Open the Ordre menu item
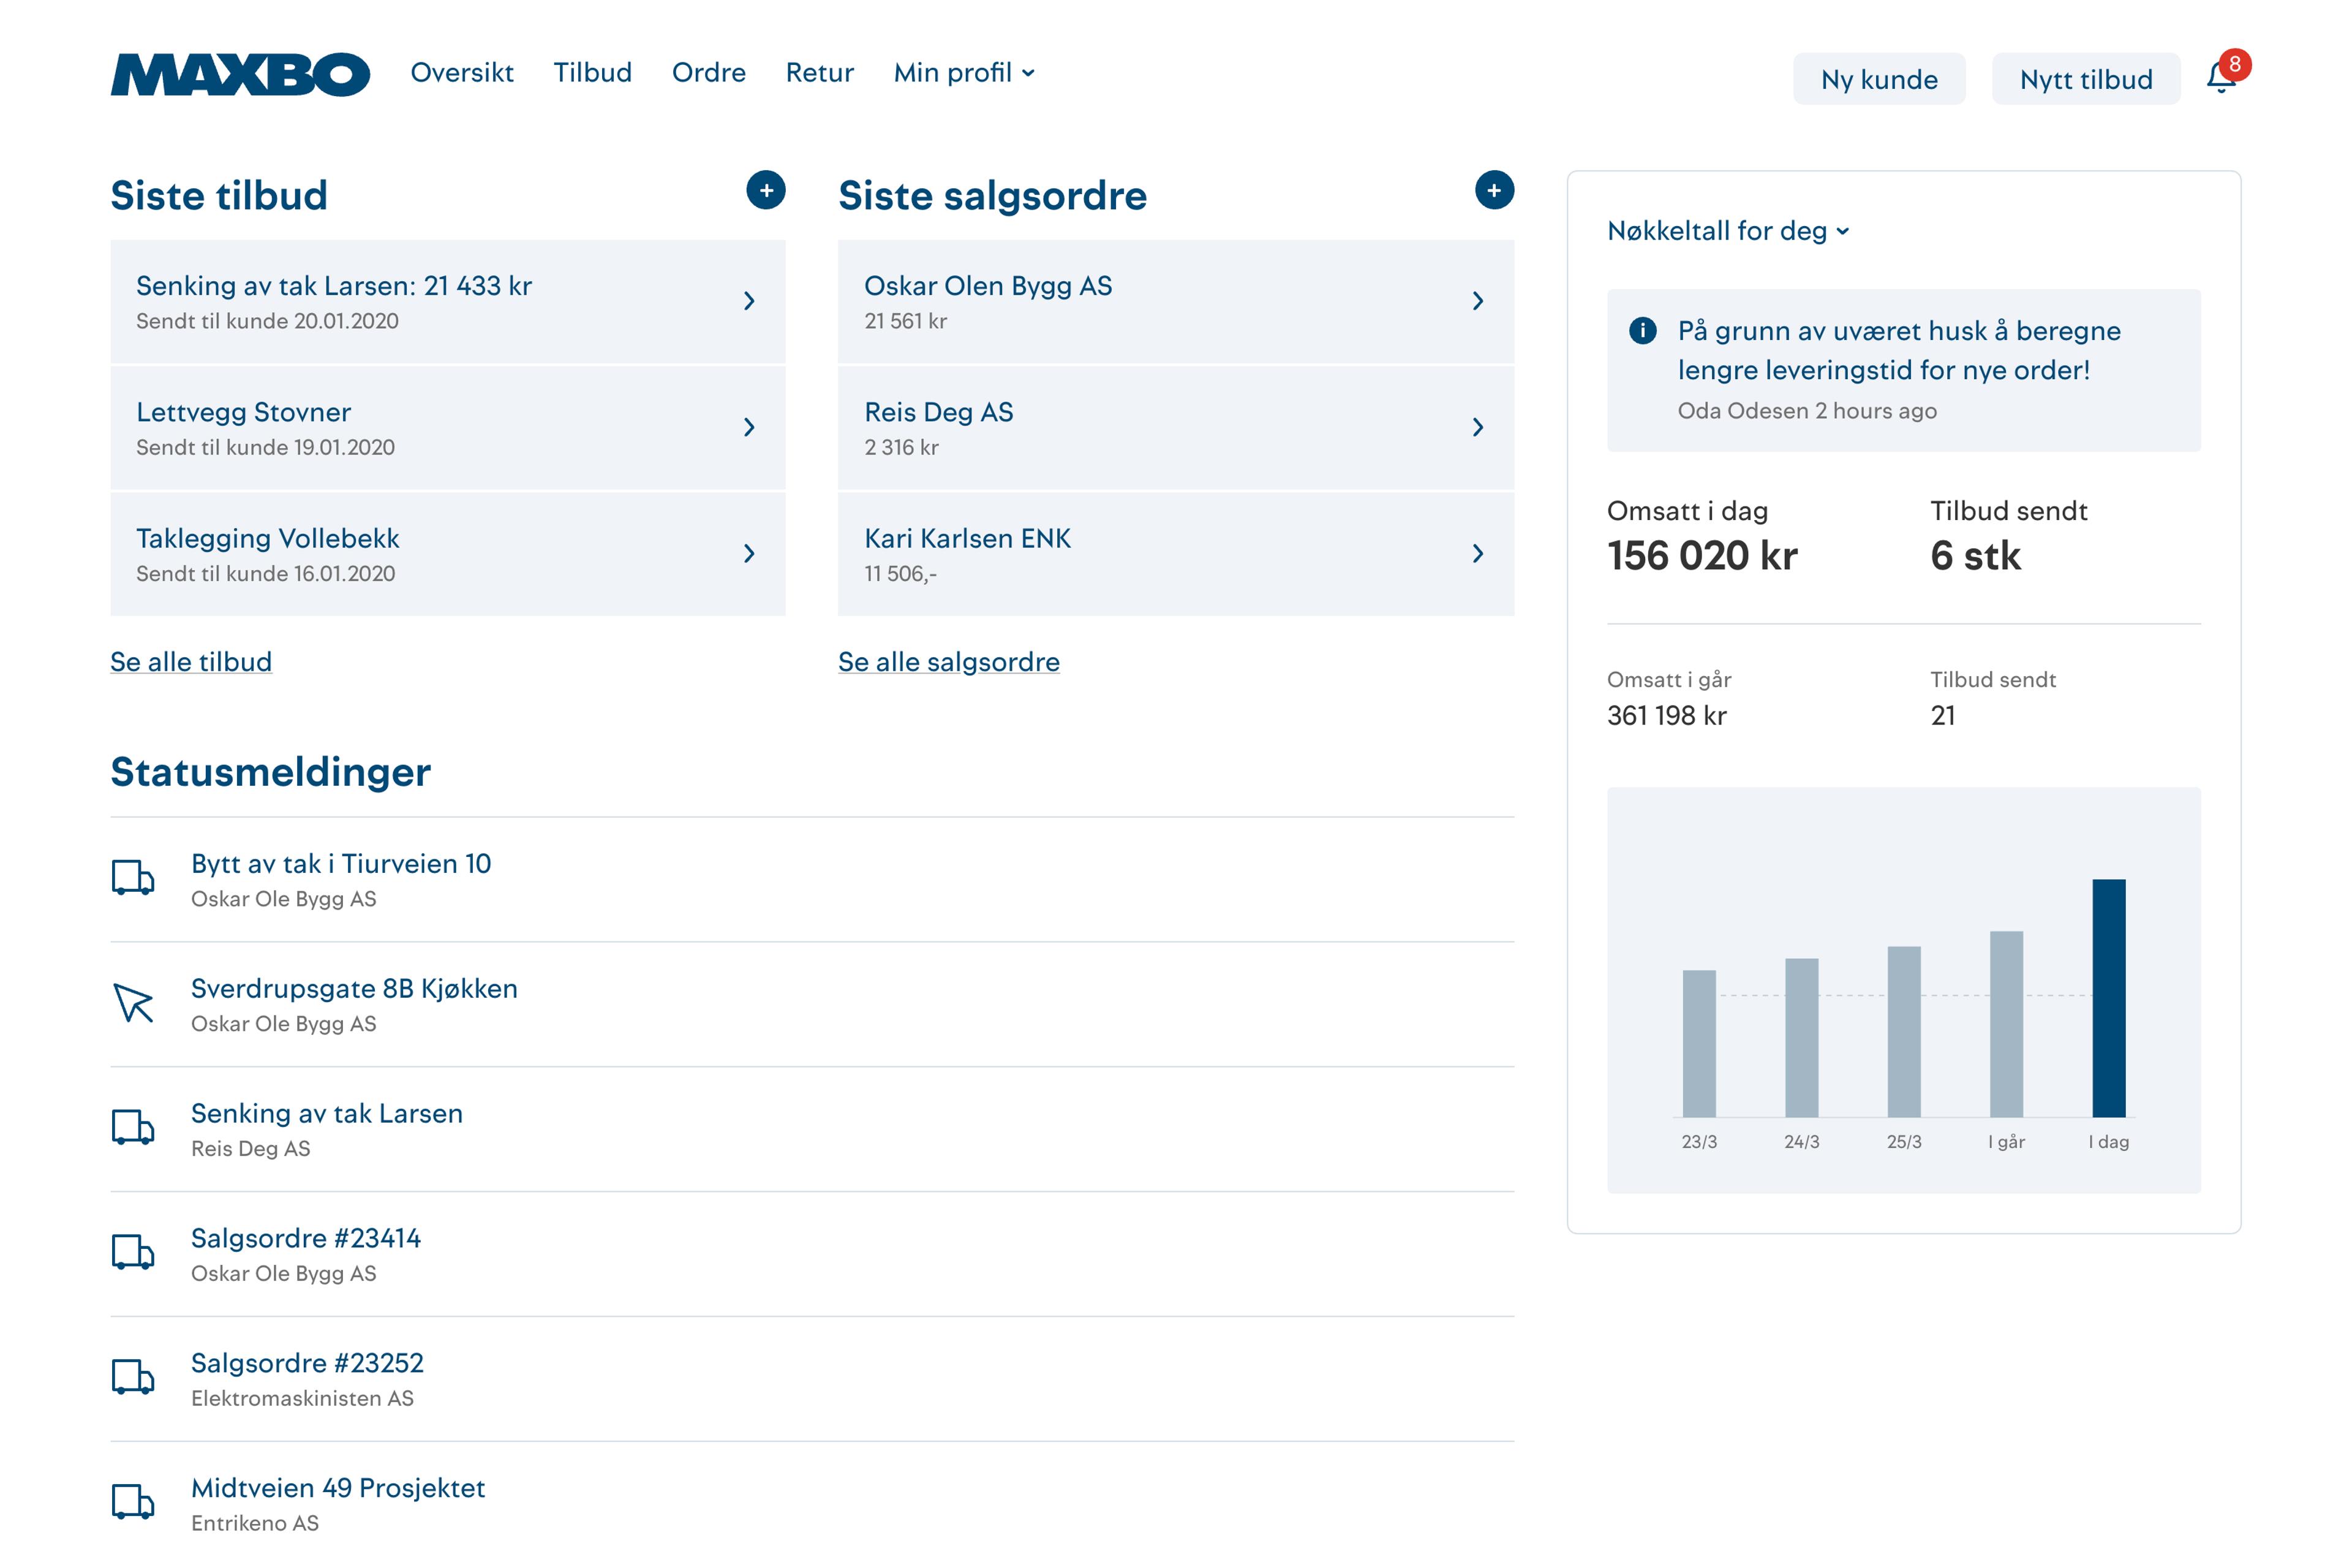Screen dimensions: 2352x1568 click(709, 73)
